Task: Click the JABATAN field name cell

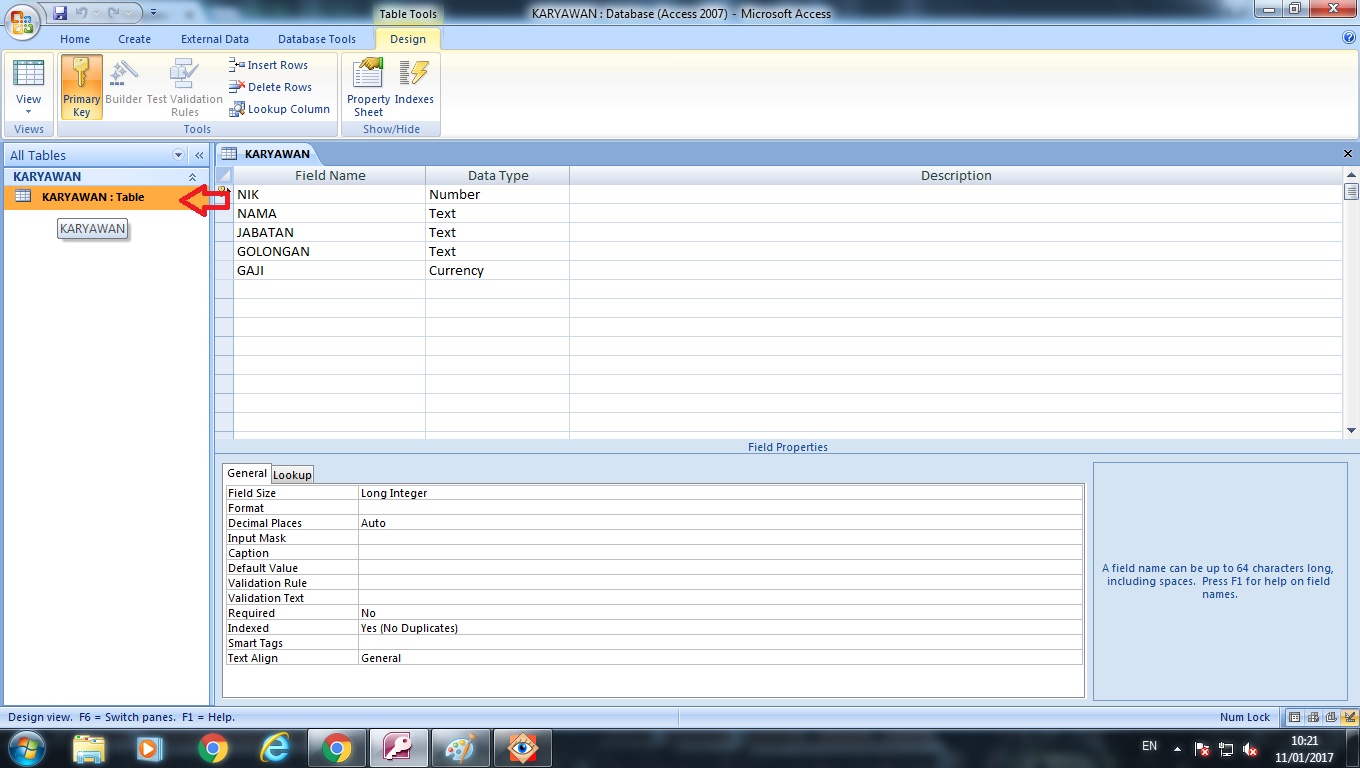Action: tap(330, 232)
